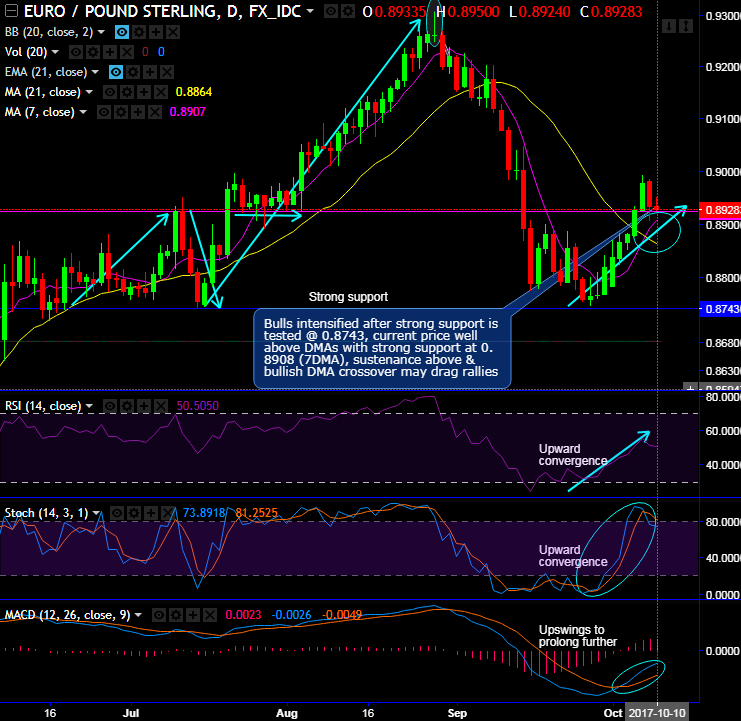This screenshot has height=721, width=741.
Task: Click the MACD histogram value 0.0023
Action: pos(243,615)
